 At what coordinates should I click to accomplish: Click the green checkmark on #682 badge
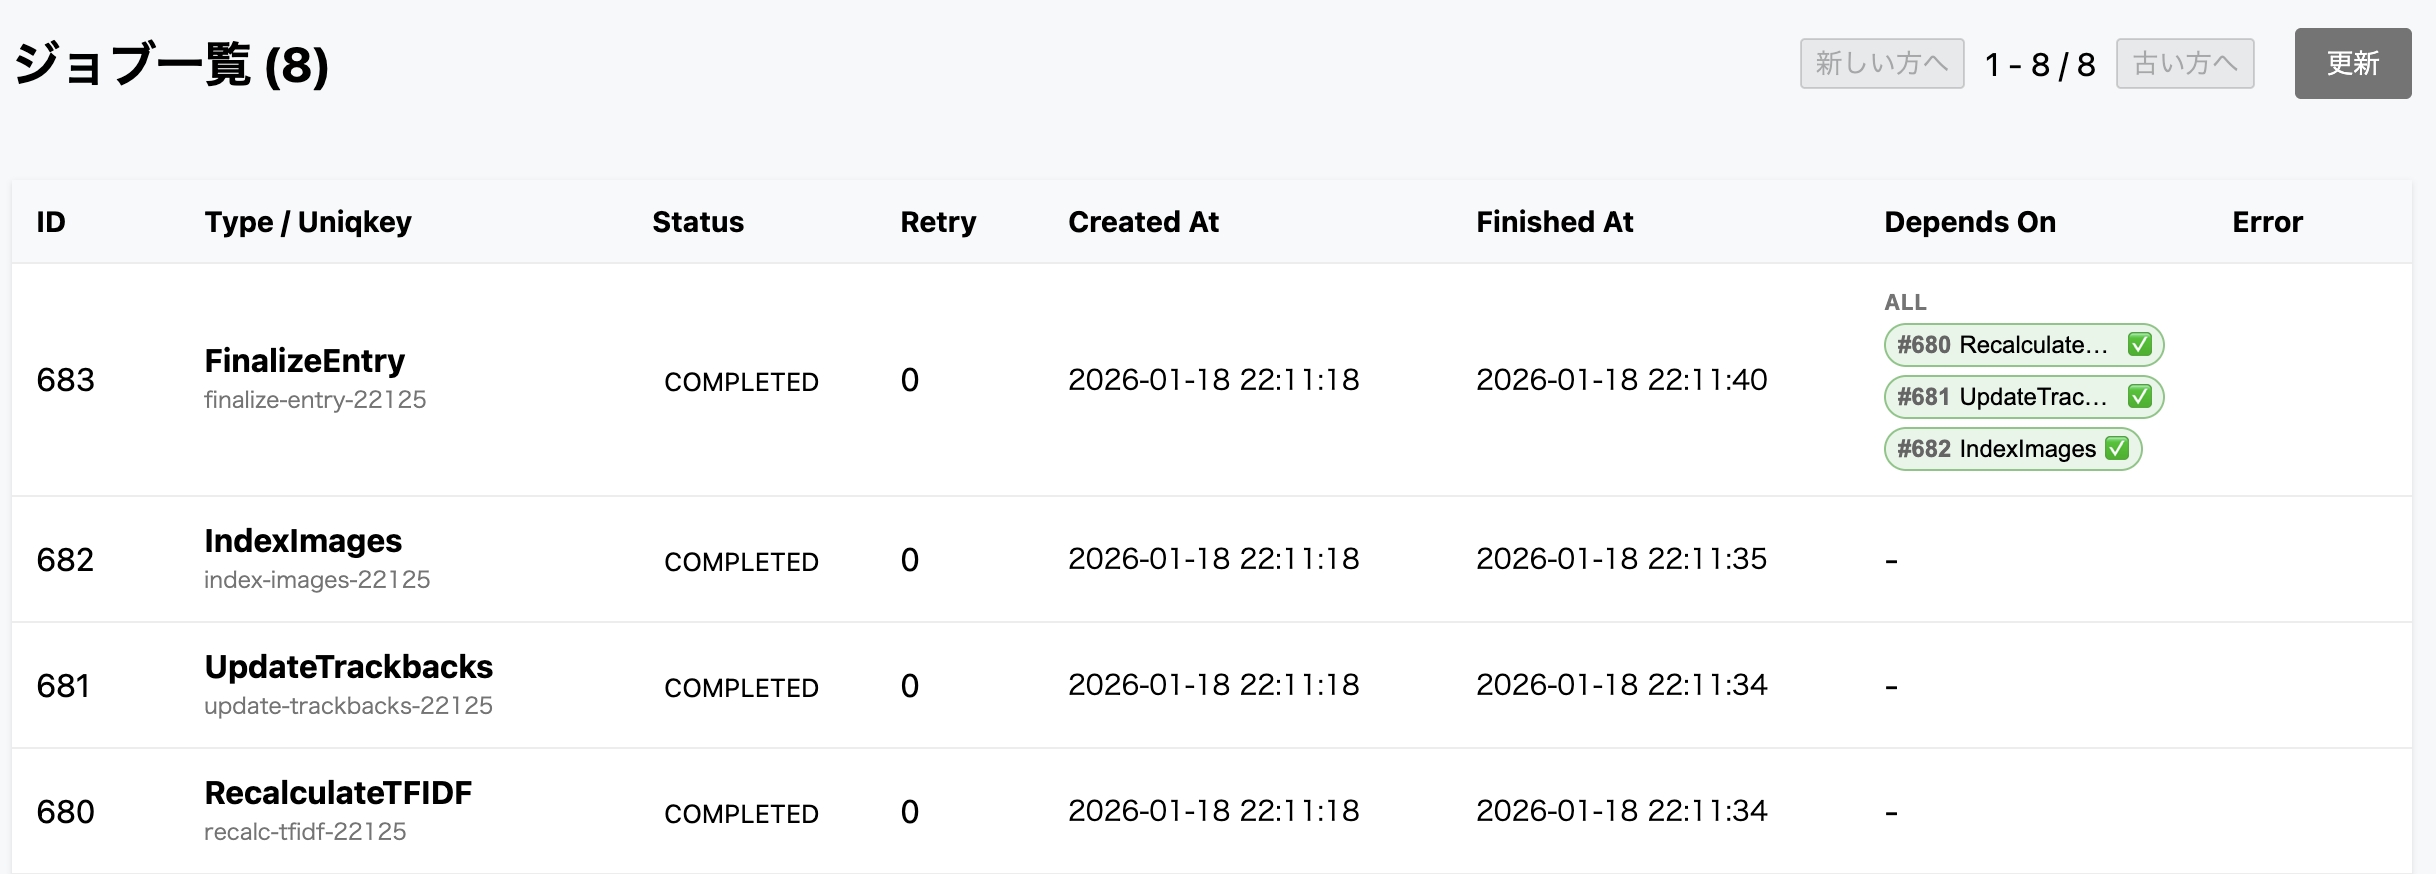[x=2116, y=449]
